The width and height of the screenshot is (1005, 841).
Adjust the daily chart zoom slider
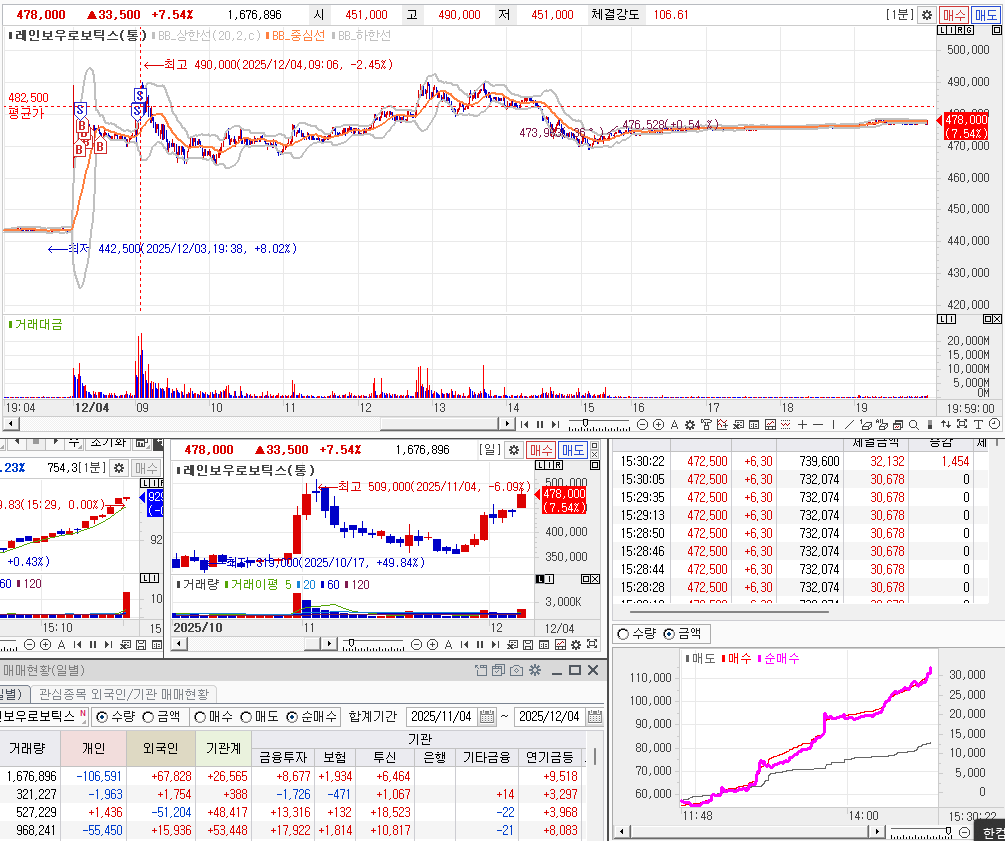(351, 643)
